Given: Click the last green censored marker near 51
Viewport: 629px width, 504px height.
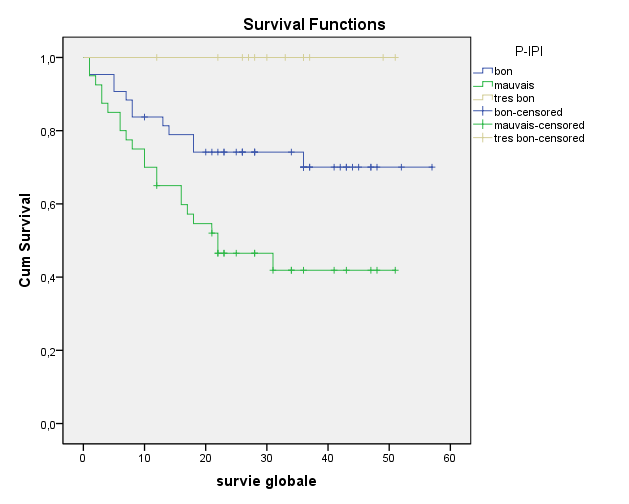Looking at the screenshot, I should click(395, 270).
